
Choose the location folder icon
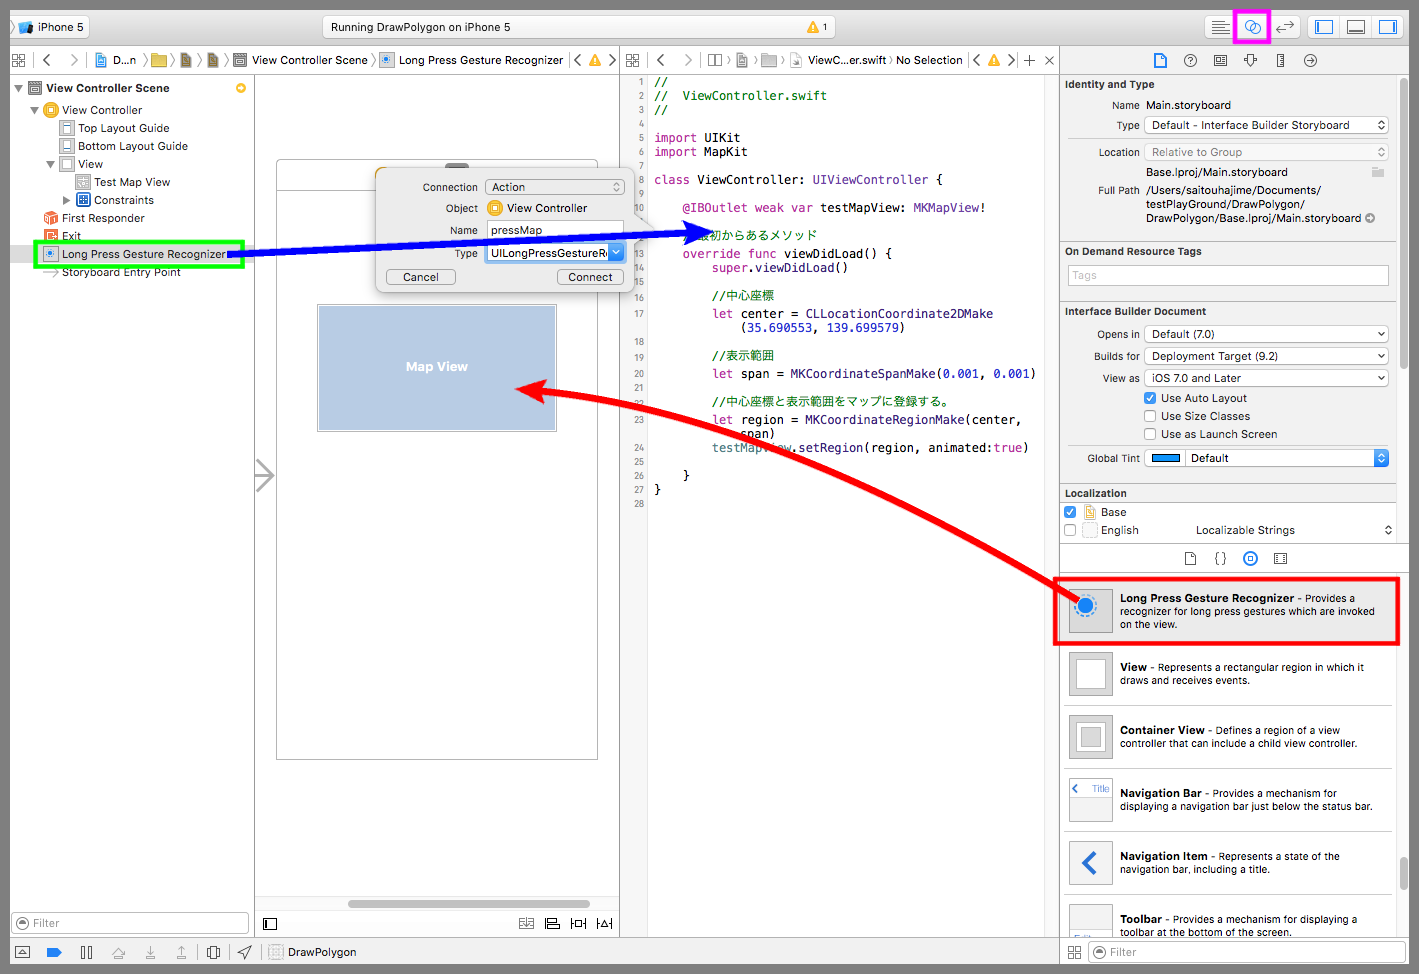click(1378, 172)
